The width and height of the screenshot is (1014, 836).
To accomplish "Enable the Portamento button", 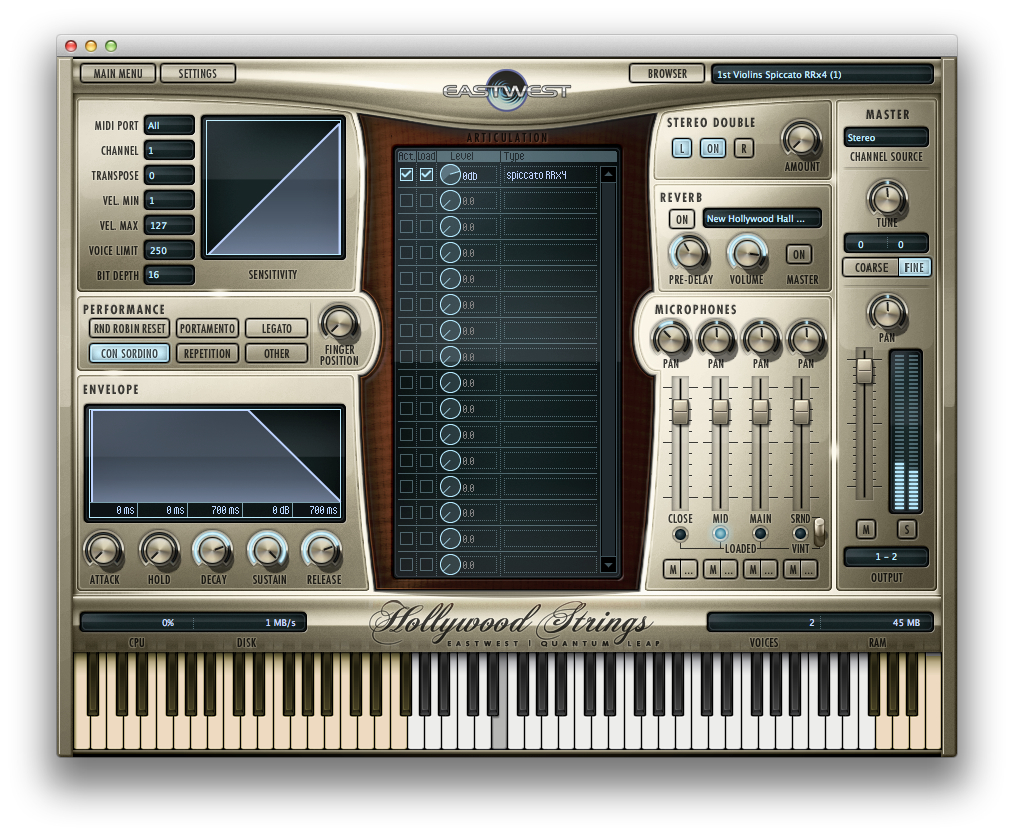I will coord(207,328).
